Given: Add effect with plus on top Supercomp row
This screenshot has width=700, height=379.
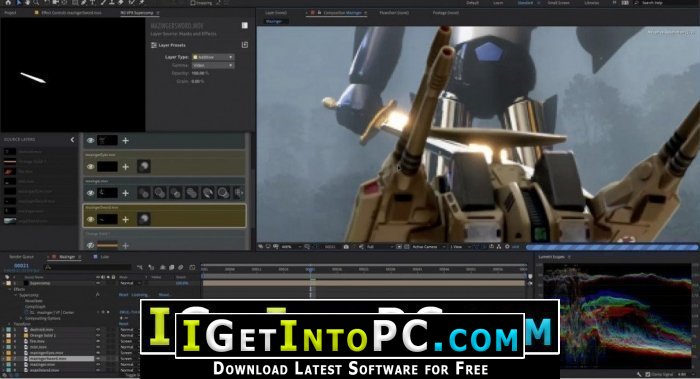Looking at the screenshot, I should pos(125,141).
